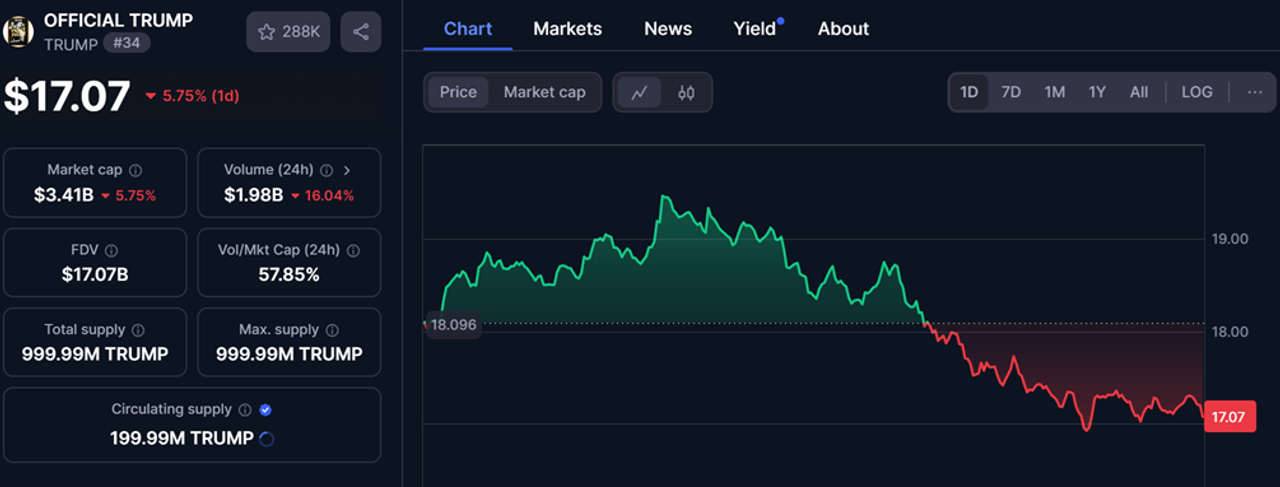This screenshot has height=487, width=1280.
Task: Click the $1.98B volume value
Action: pos(253,195)
